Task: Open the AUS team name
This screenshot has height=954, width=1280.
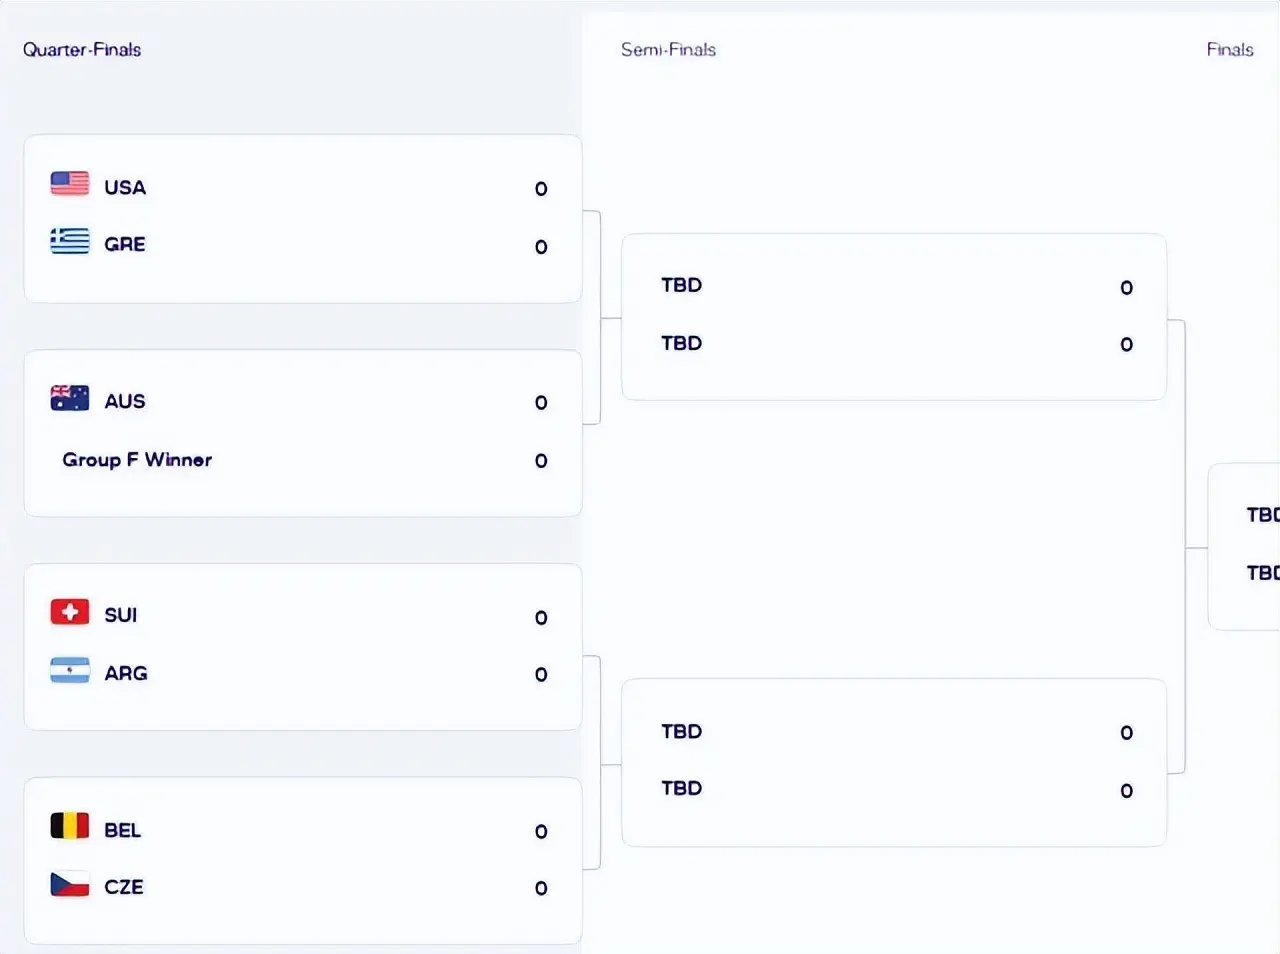Action: point(125,402)
